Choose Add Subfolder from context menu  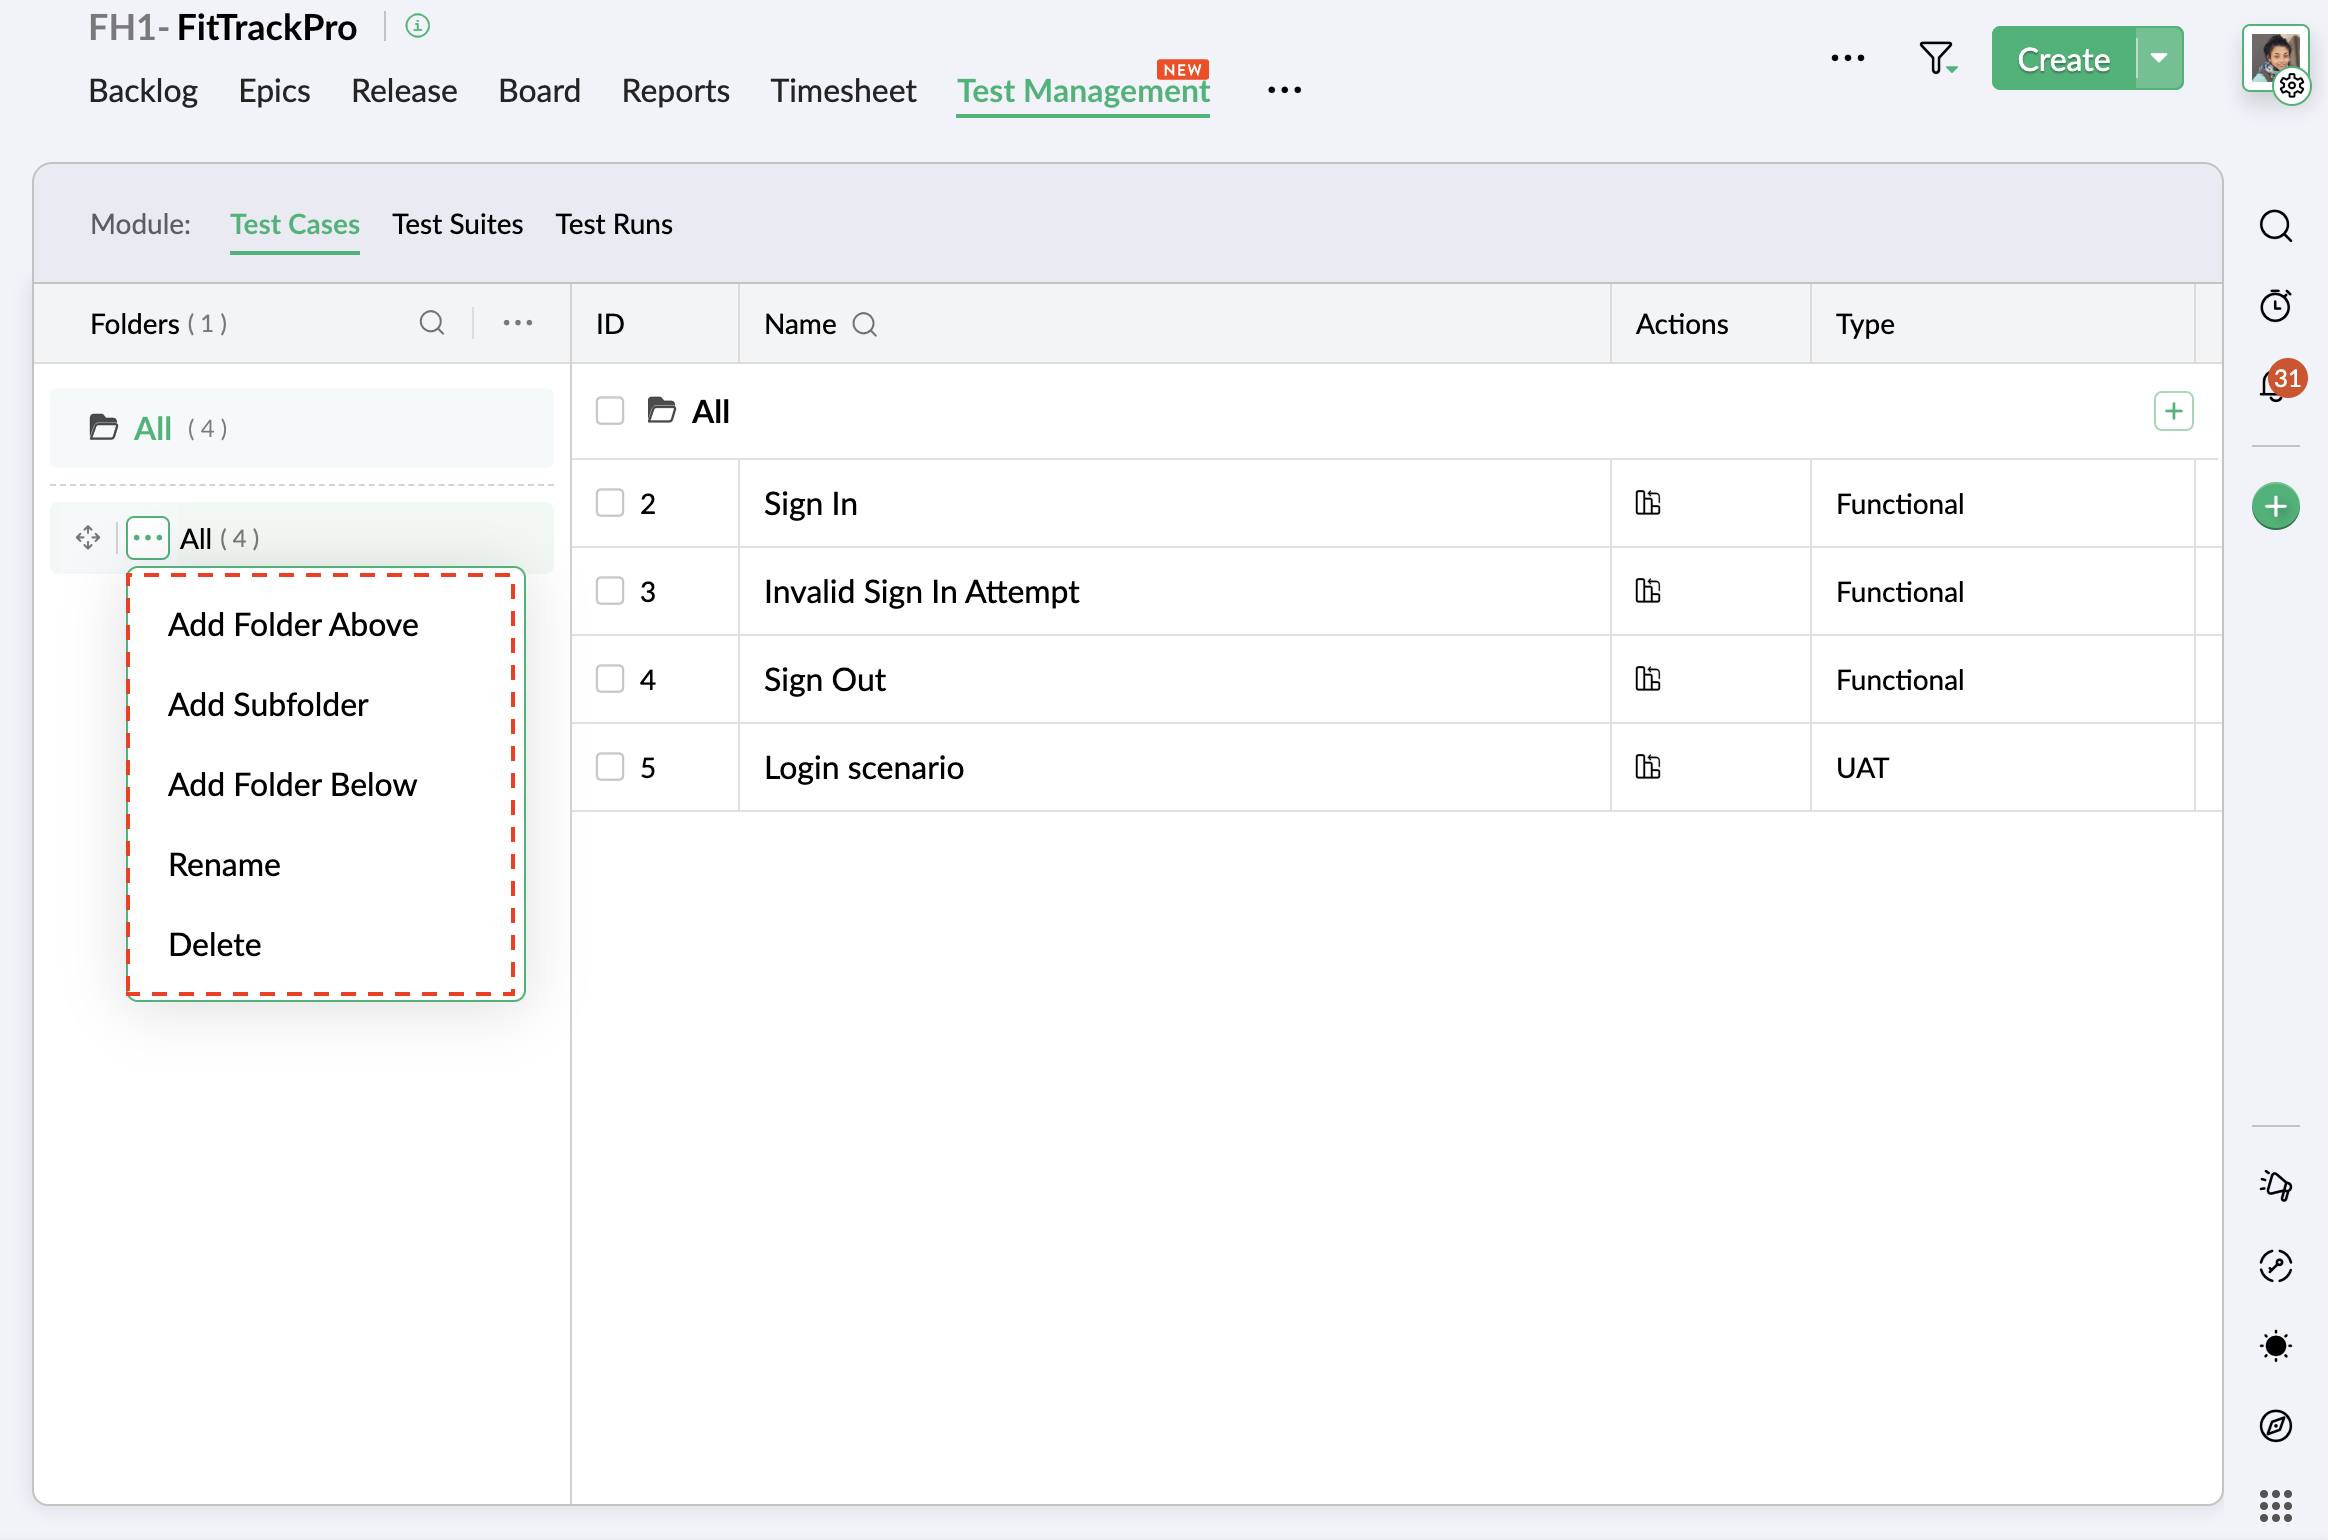[x=268, y=704]
